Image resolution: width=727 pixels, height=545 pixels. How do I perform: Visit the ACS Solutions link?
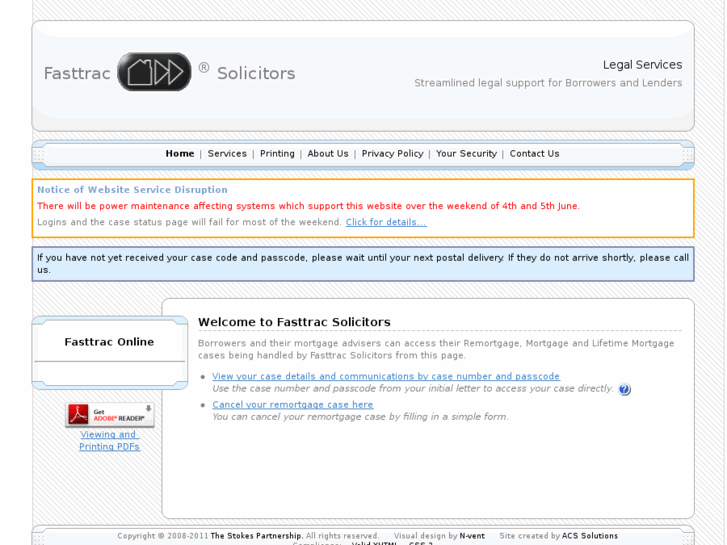(x=590, y=536)
